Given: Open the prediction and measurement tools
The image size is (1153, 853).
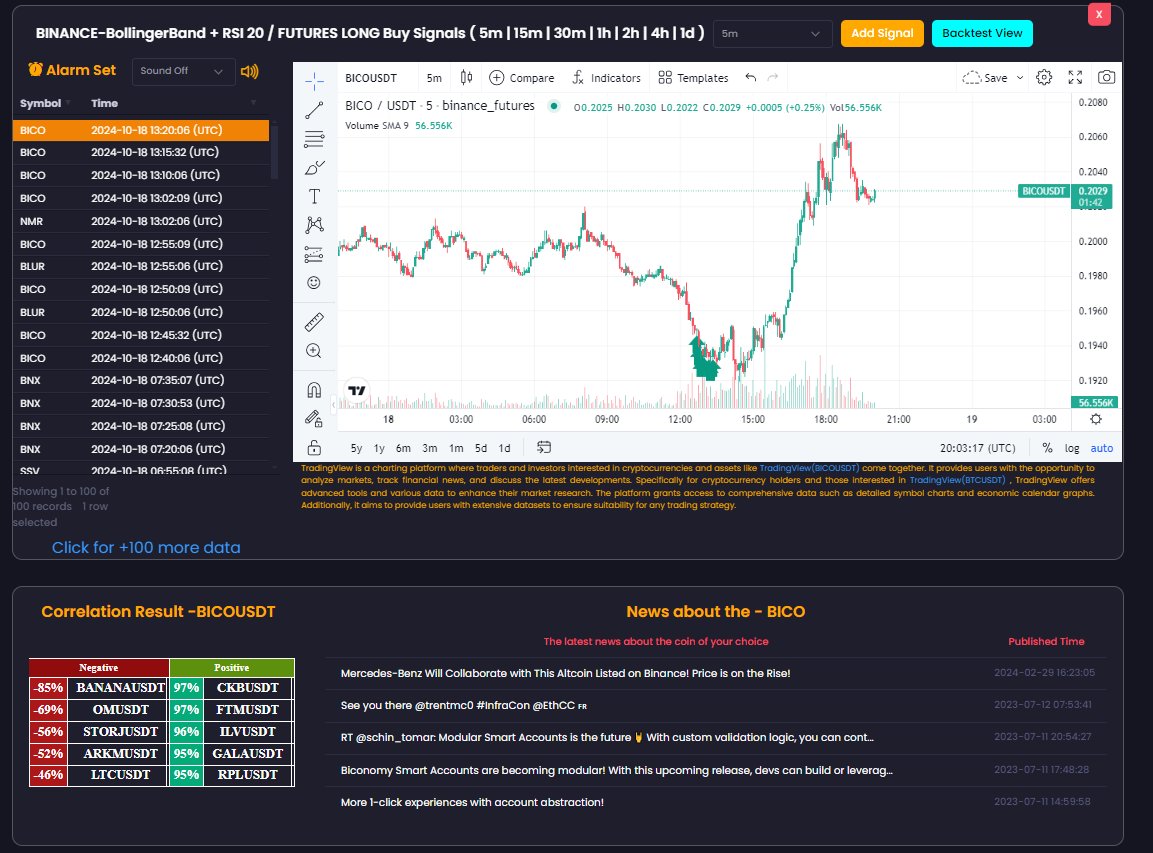Looking at the screenshot, I should [x=314, y=254].
